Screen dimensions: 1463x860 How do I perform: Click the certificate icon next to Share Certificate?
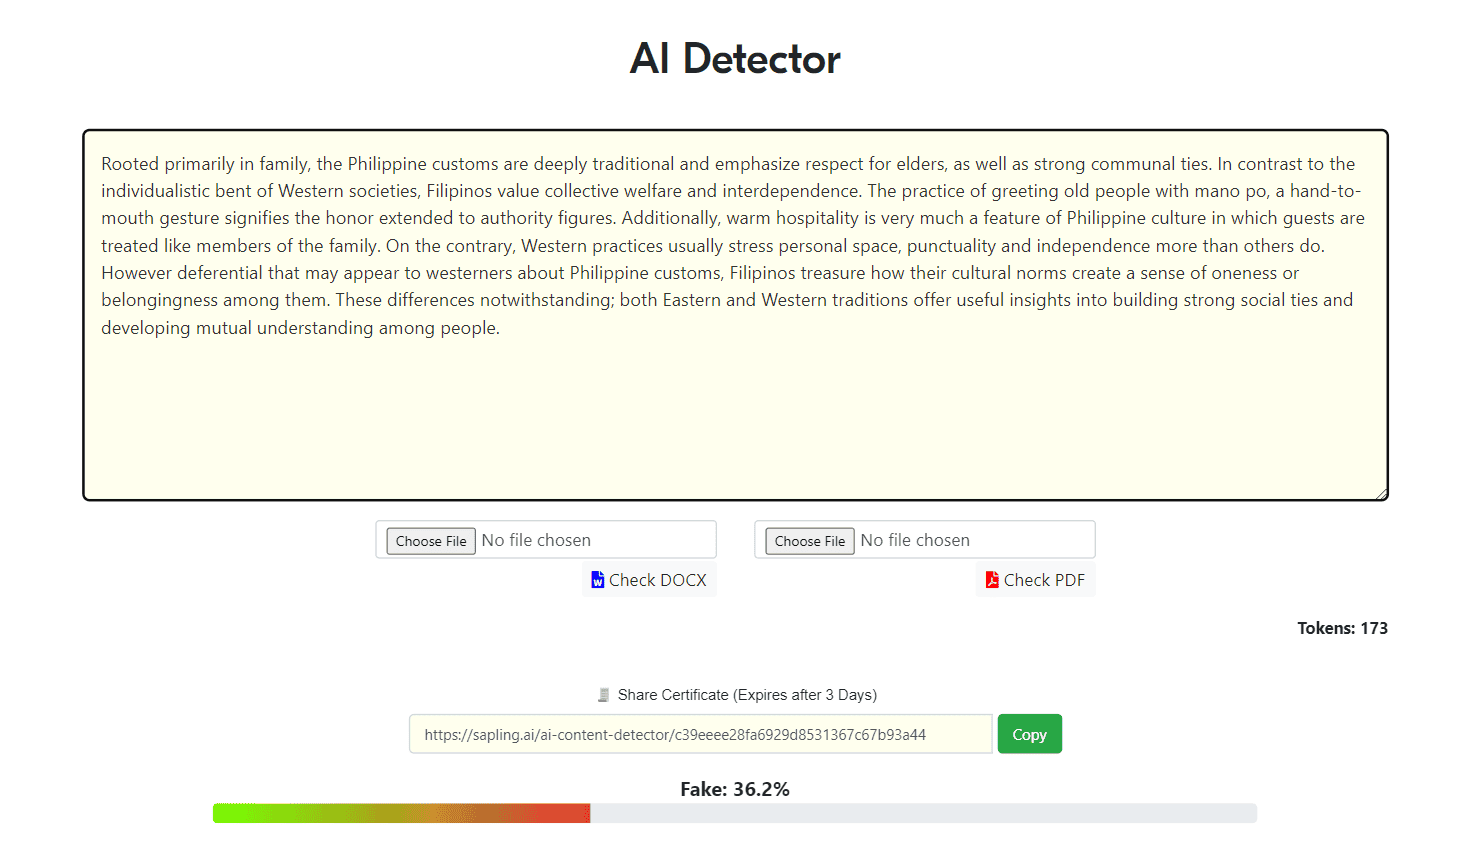click(x=603, y=695)
